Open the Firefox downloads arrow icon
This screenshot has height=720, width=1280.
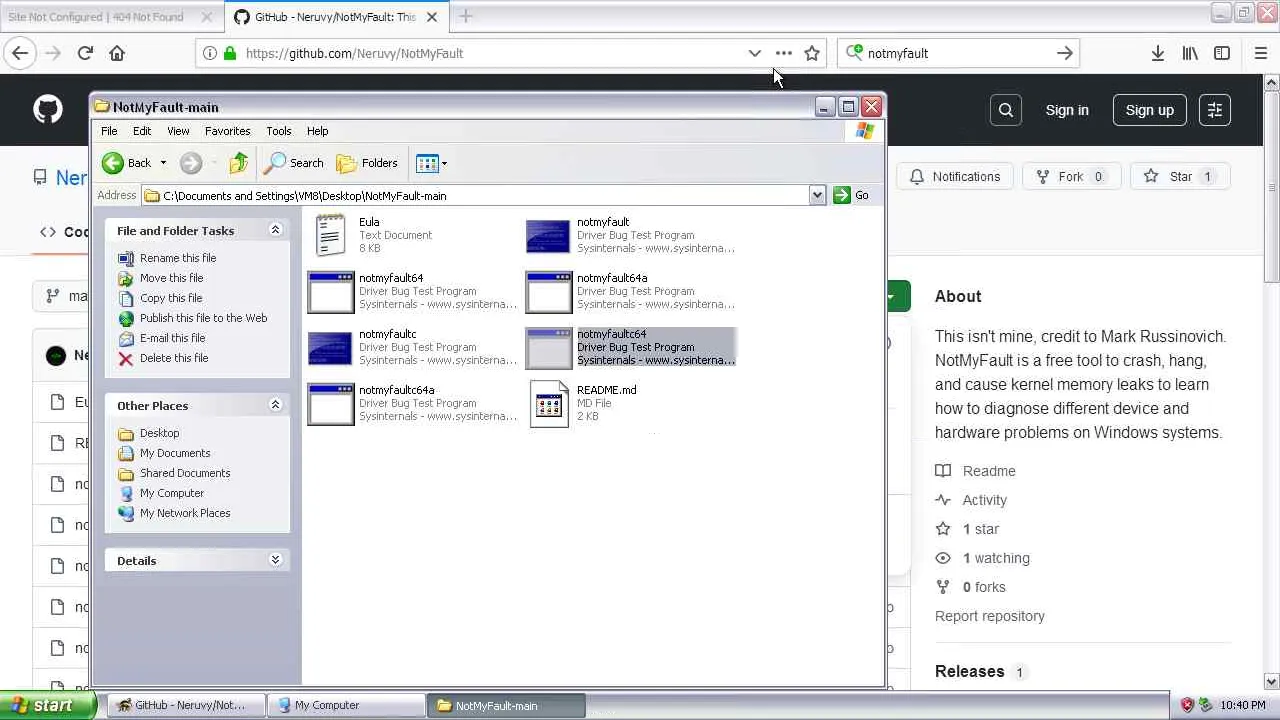(1157, 53)
